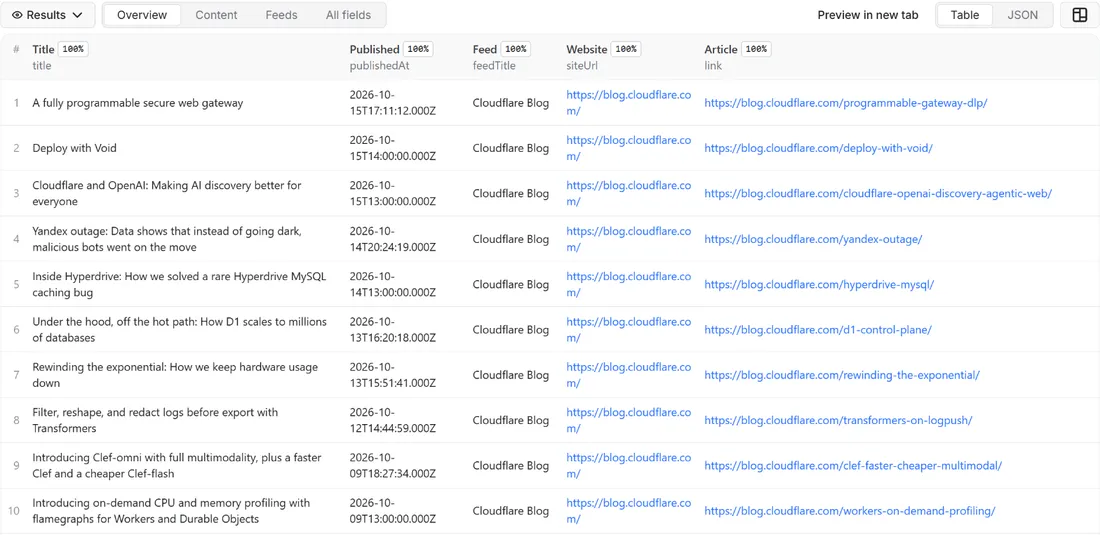This screenshot has width=1100, height=535.
Task: Click Cloudflare Blog feed in the Transformers row
Action: point(511,420)
